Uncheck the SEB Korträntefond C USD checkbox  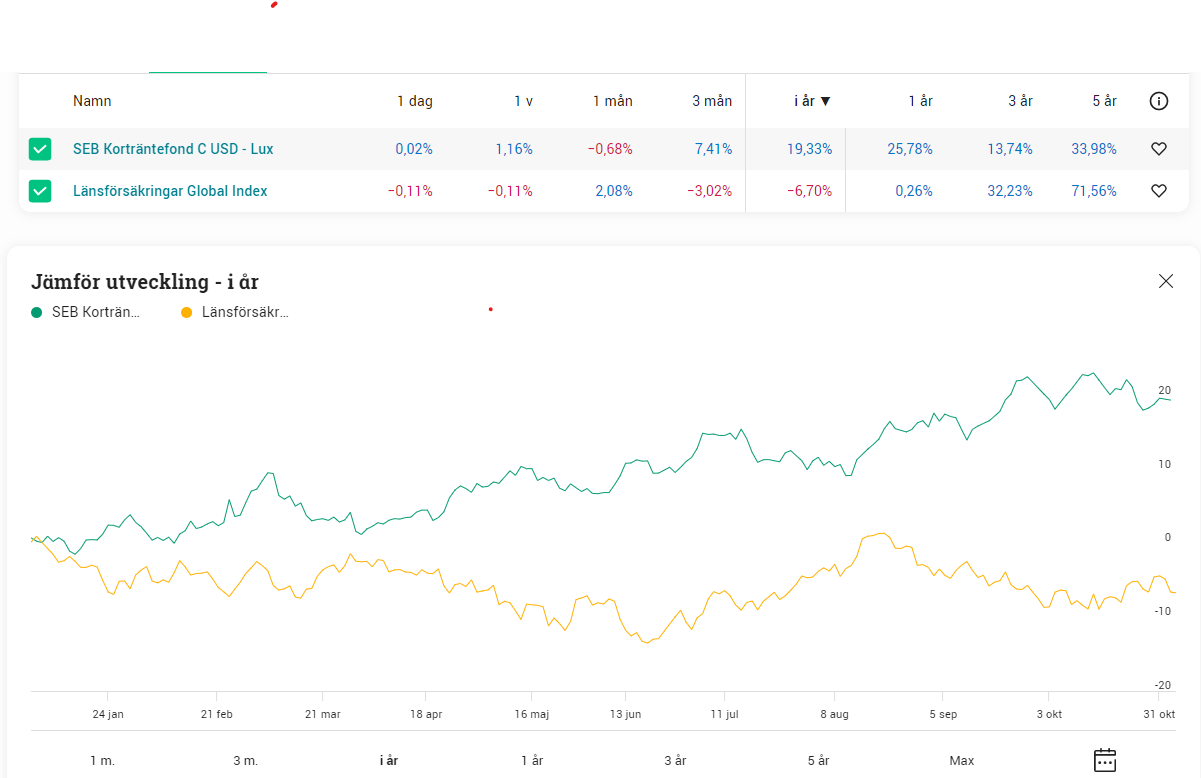point(40,149)
